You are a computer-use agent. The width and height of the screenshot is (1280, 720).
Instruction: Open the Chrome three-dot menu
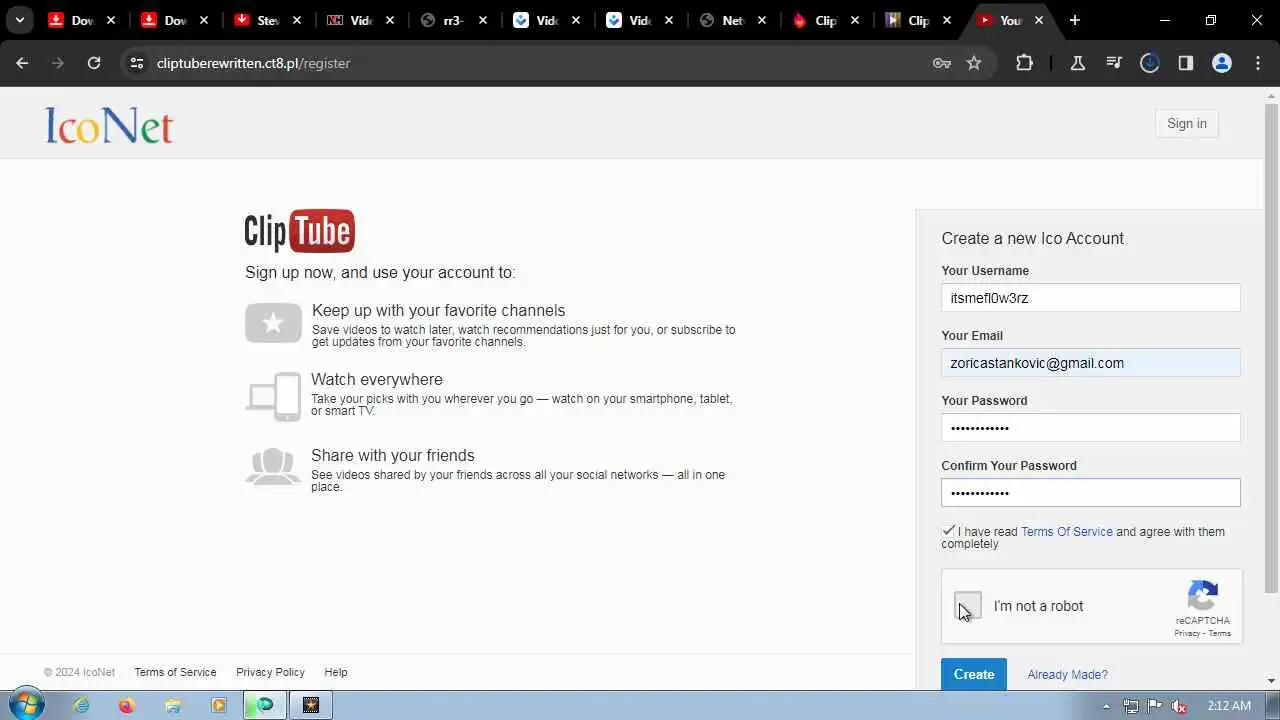click(x=1258, y=63)
